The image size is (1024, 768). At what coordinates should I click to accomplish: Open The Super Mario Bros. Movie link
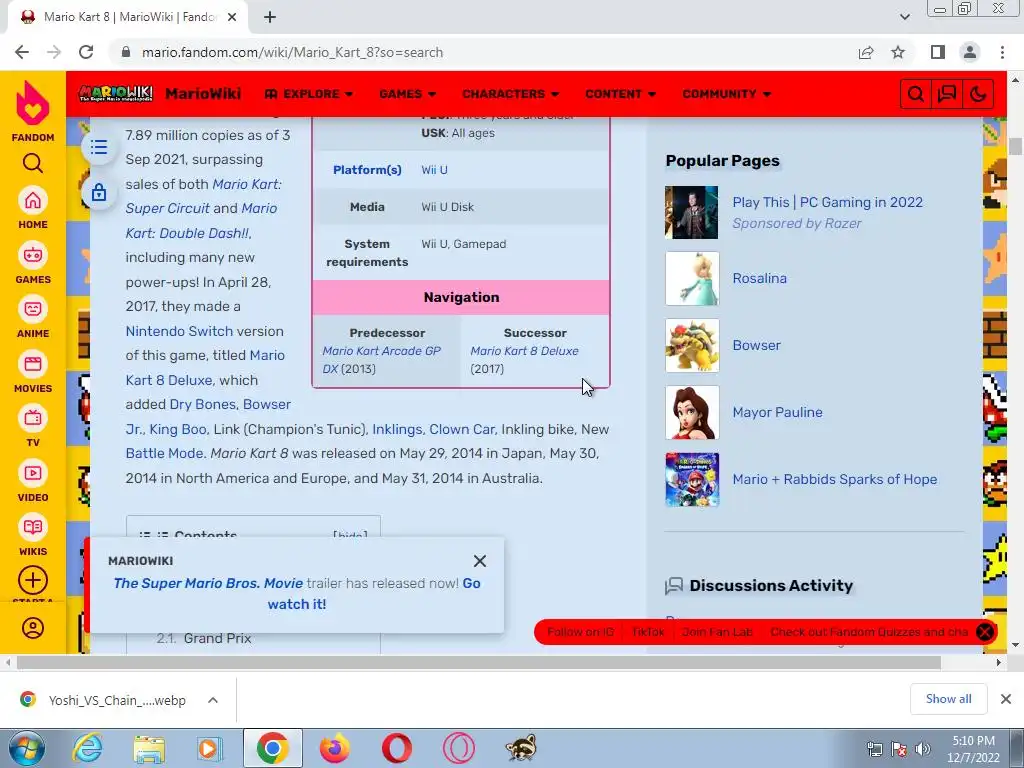(x=208, y=583)
